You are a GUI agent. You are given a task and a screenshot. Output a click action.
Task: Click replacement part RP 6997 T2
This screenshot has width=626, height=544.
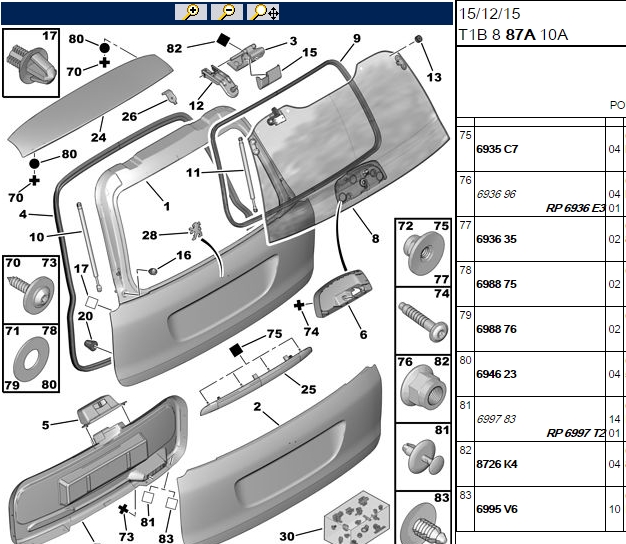click(x=576, y=433)
